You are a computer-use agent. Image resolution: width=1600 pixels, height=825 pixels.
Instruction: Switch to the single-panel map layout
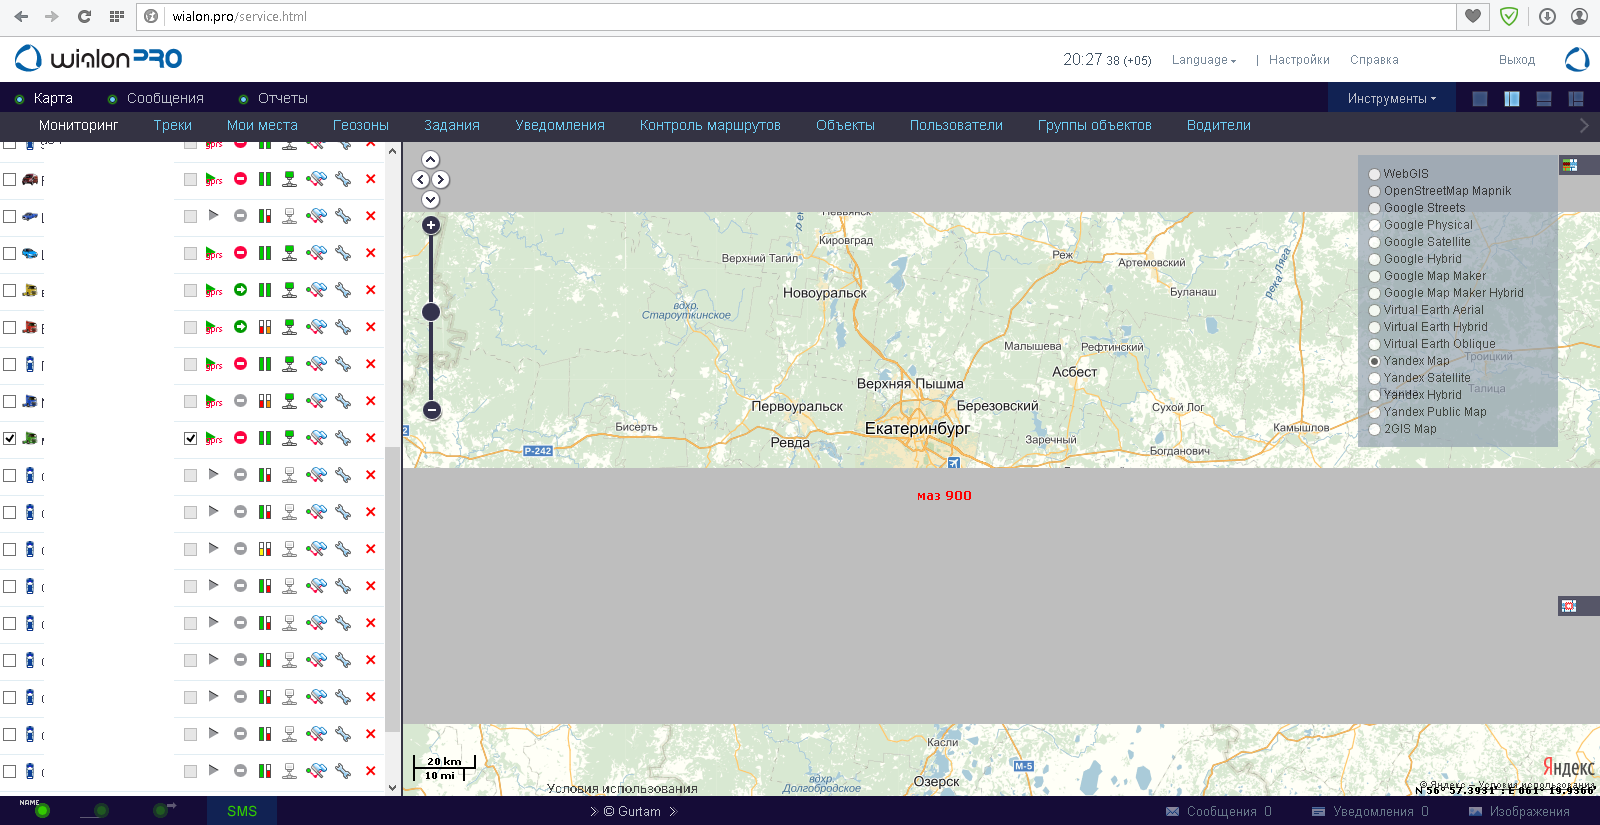coord(1480,99)
